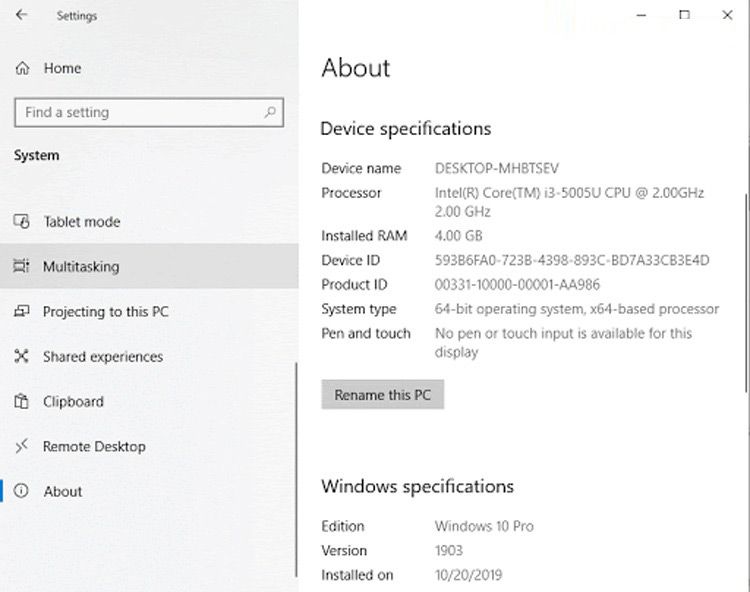This screenshot has height=592, width=750.
Task: Open Remote Desktop settings
Action: 149,446
